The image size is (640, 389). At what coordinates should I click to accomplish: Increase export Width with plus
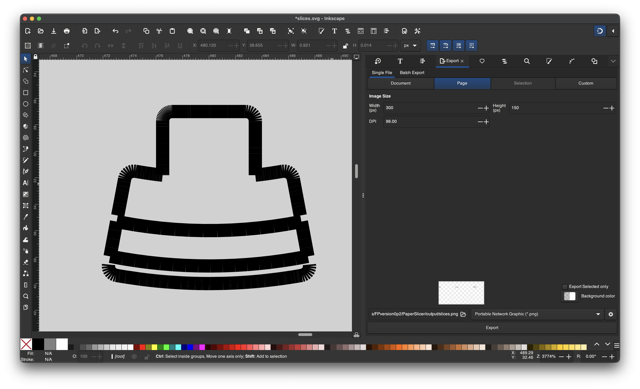tap(486, 108)
